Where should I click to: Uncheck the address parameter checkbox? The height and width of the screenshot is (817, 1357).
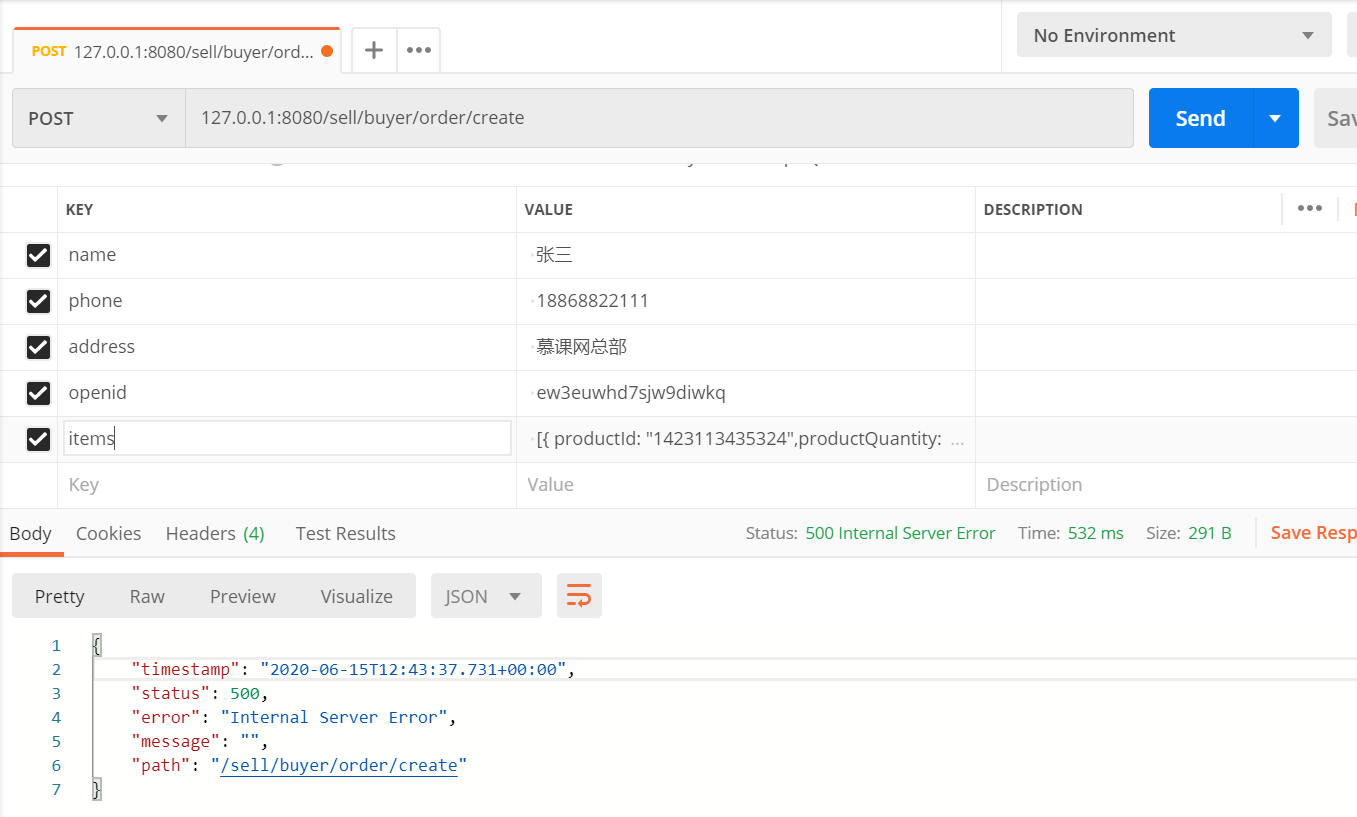[x=38, y=347]
